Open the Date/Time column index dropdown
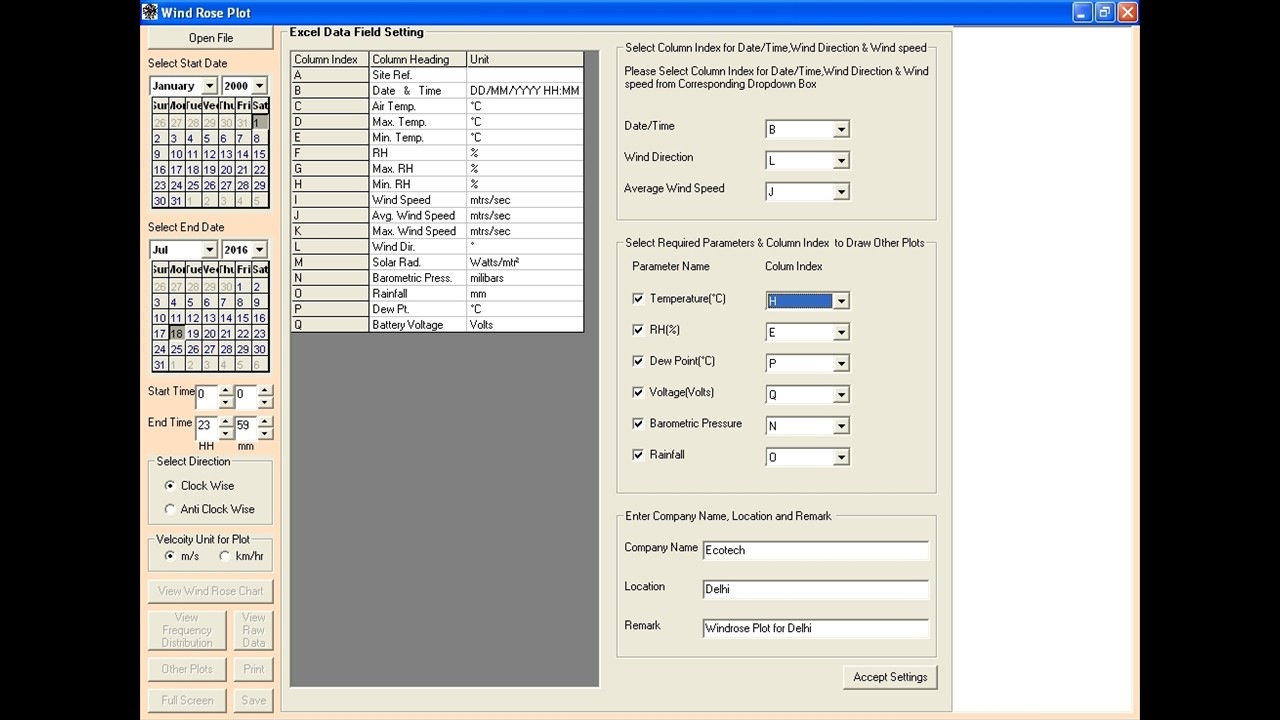The height and width of the screenshot is (720, 1280). pos(841,130)
